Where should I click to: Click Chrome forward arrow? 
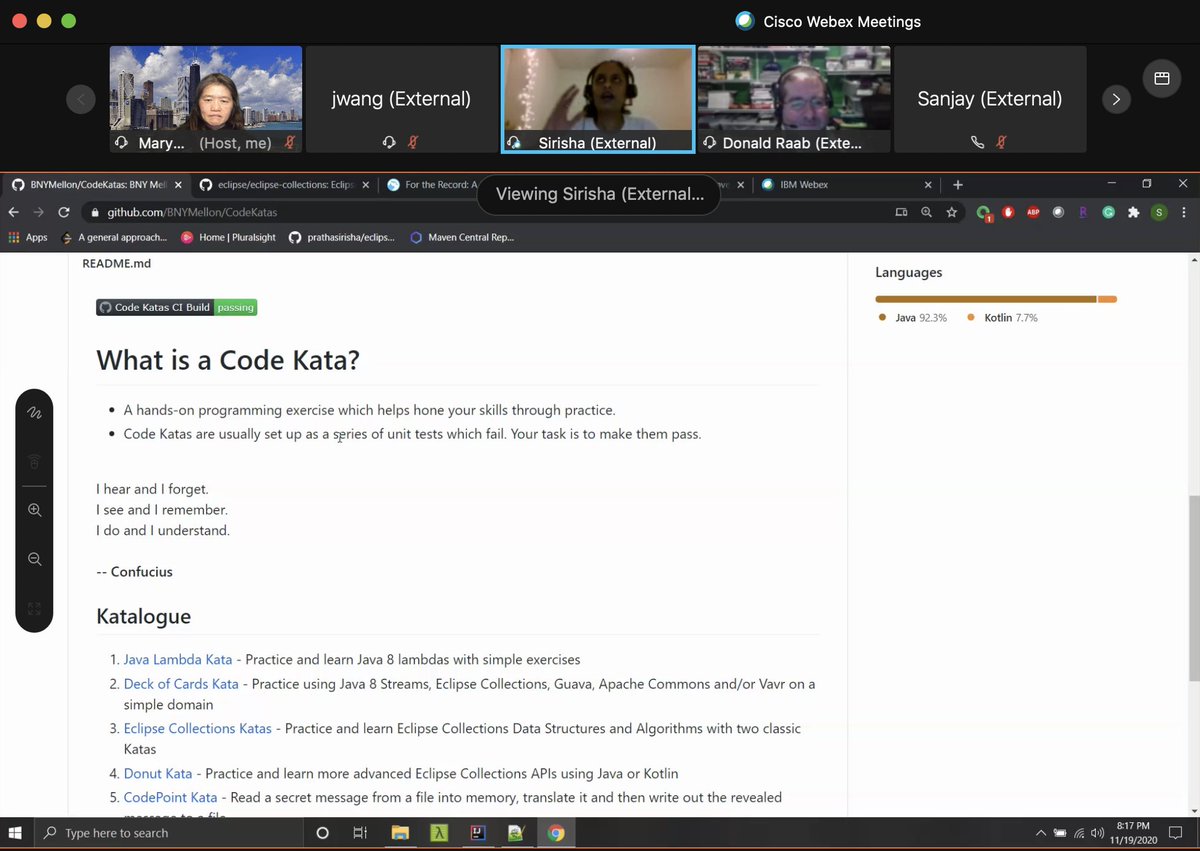click(38, 212)
